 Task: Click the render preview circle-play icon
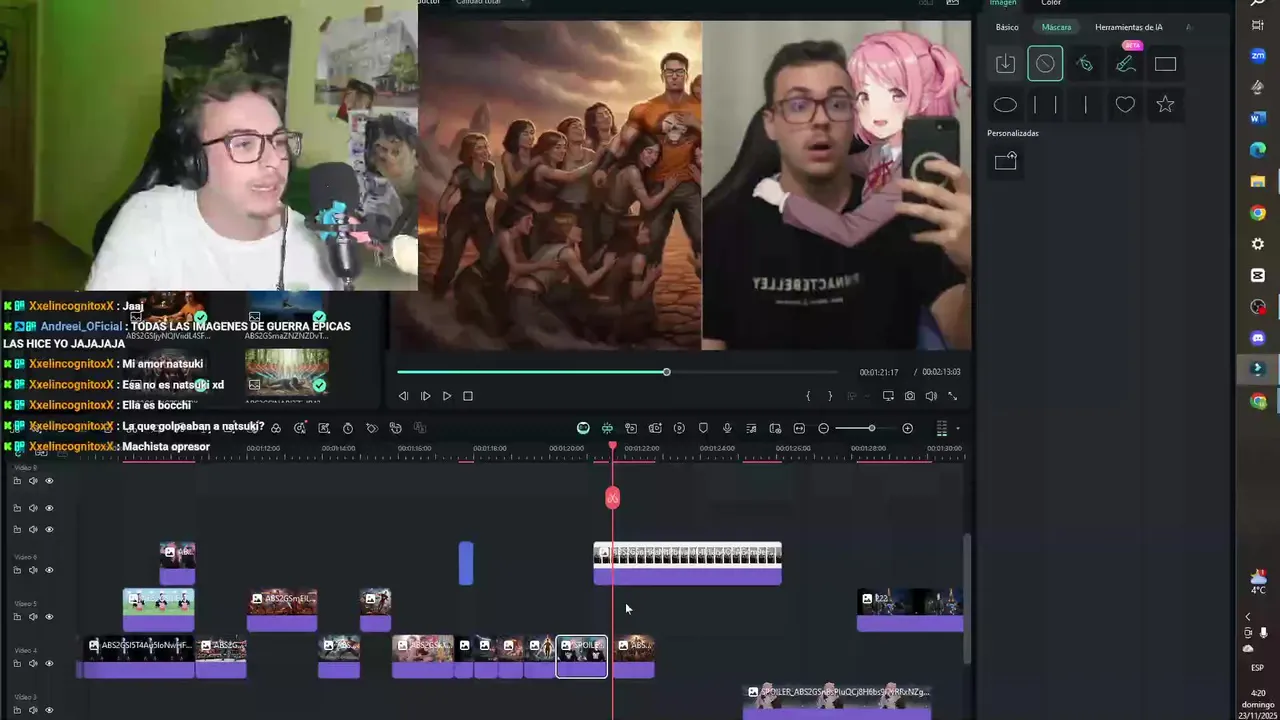(x=679, y=428)
